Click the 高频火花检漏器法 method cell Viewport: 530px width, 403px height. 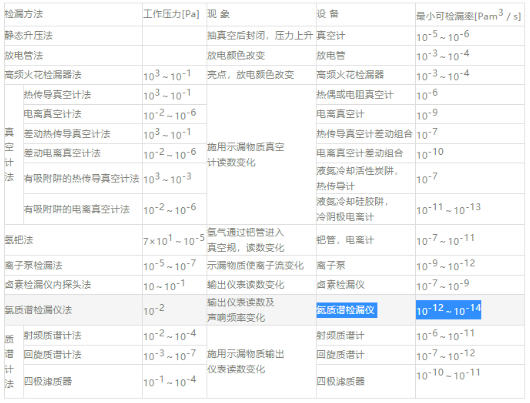point(43,75)
